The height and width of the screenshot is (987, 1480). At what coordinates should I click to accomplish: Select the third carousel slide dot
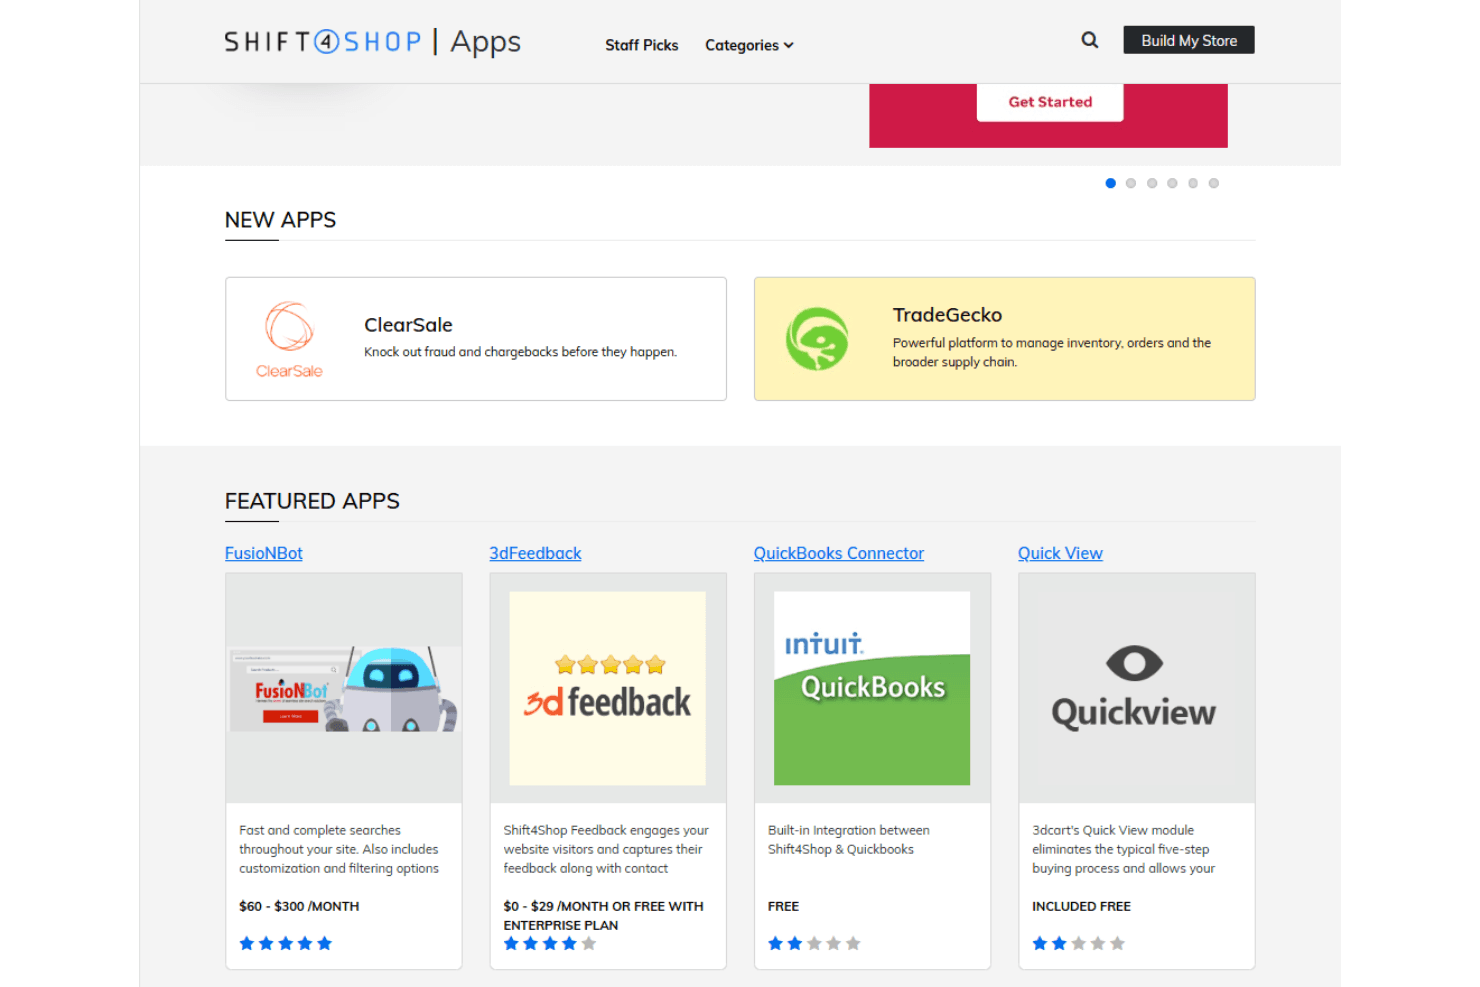pos(1152,183)
